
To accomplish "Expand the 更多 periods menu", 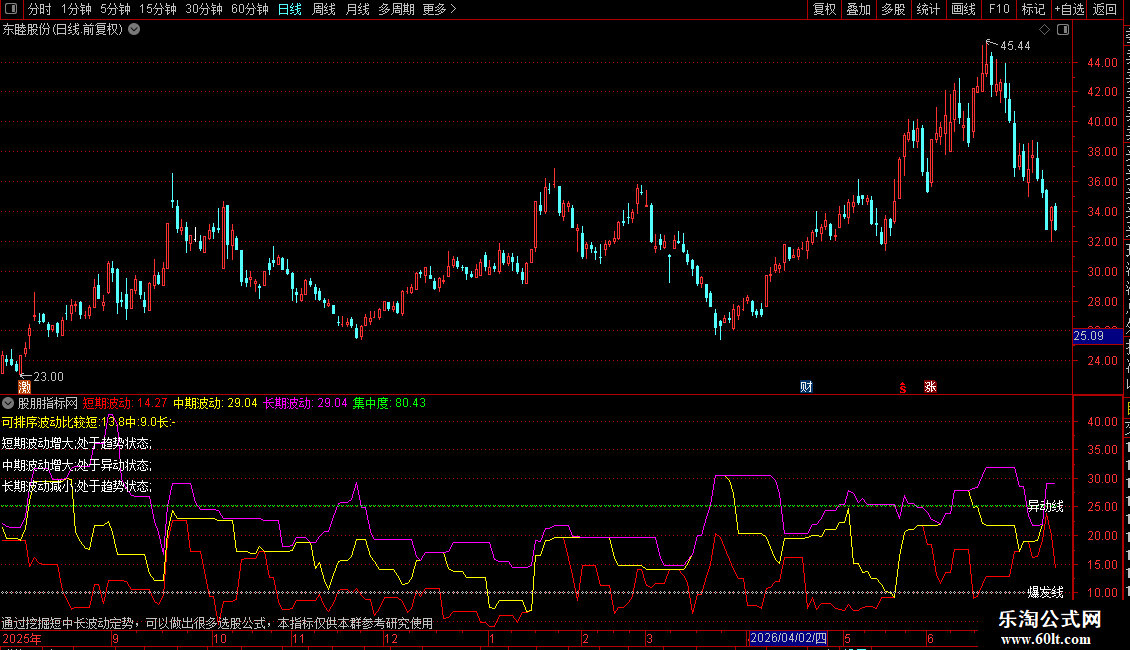I will pyautogui.click(x=440, y=9).
